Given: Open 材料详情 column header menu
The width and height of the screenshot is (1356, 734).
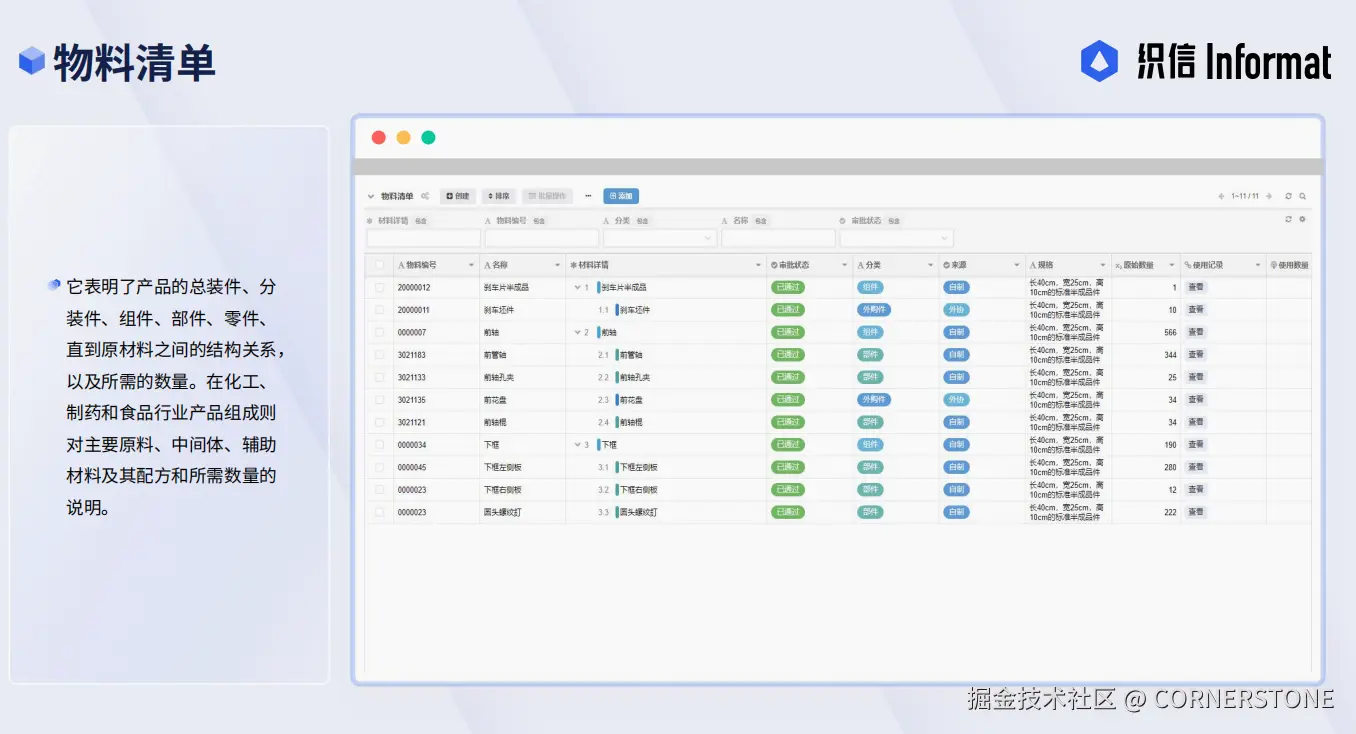Looking at the screenshot, I should 758,265.
